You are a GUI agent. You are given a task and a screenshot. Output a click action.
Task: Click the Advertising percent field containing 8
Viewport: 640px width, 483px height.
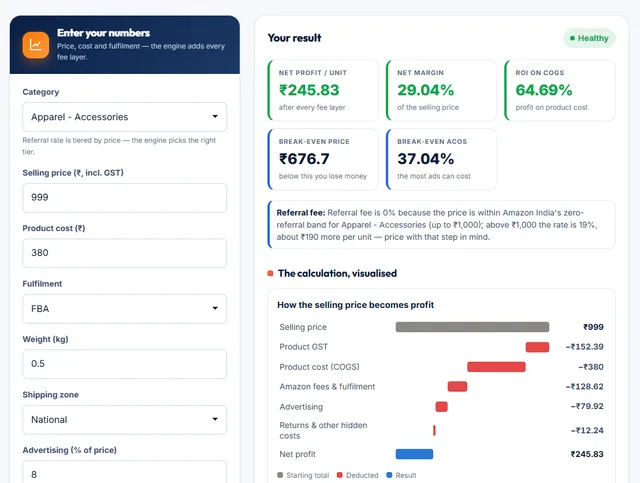coord(124,474)
